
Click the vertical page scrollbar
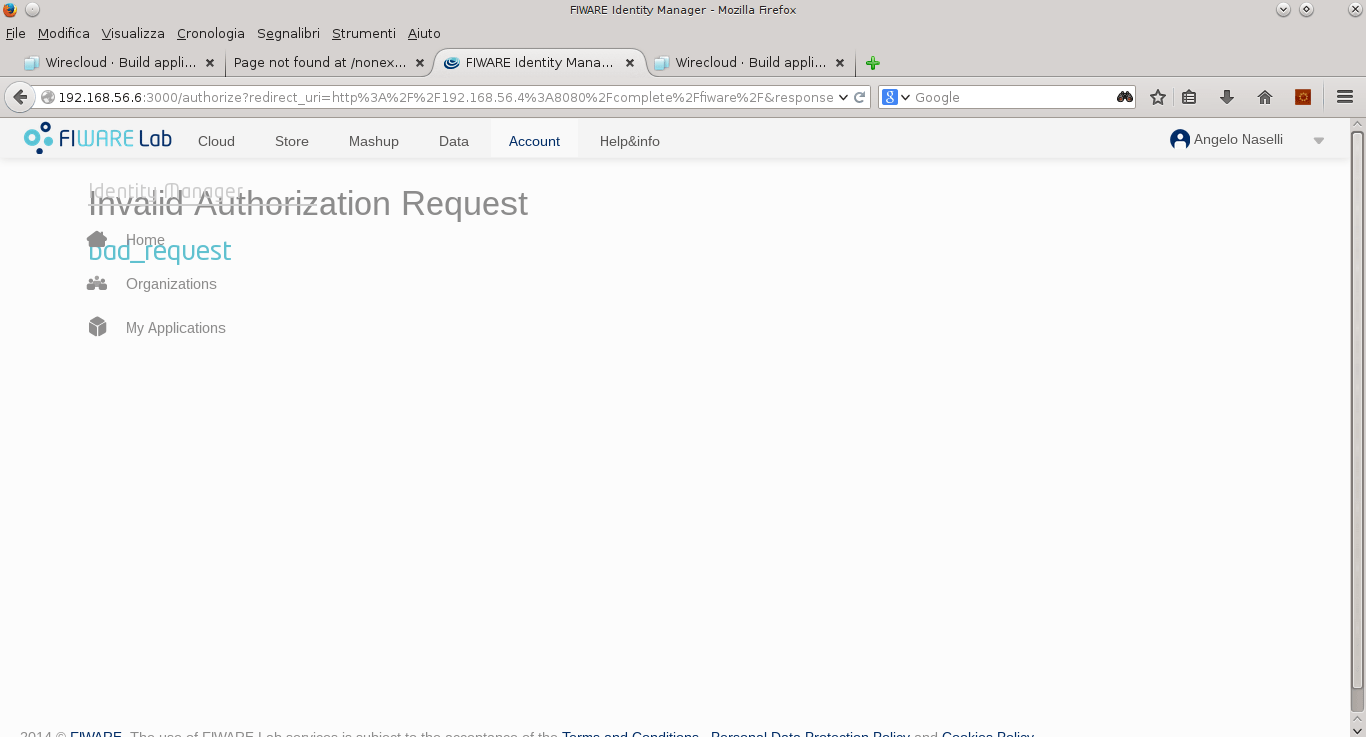click(1357, 410)
